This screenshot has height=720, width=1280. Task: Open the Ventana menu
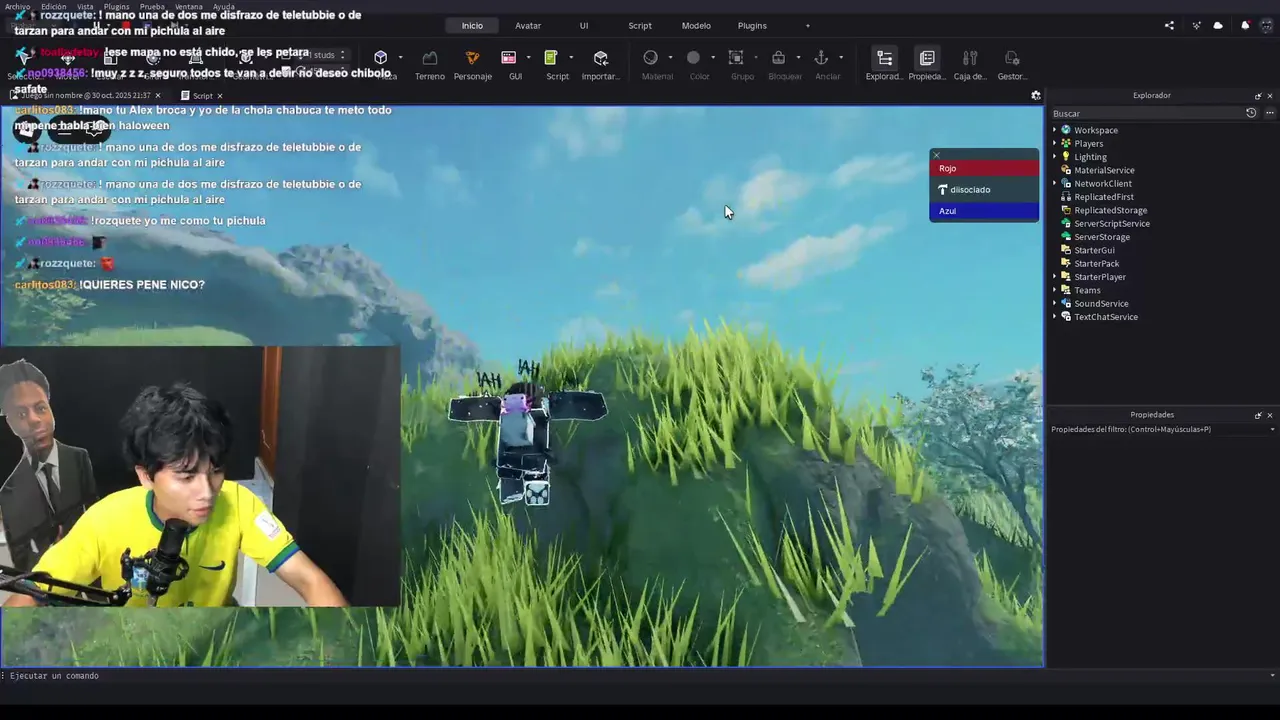188,6
